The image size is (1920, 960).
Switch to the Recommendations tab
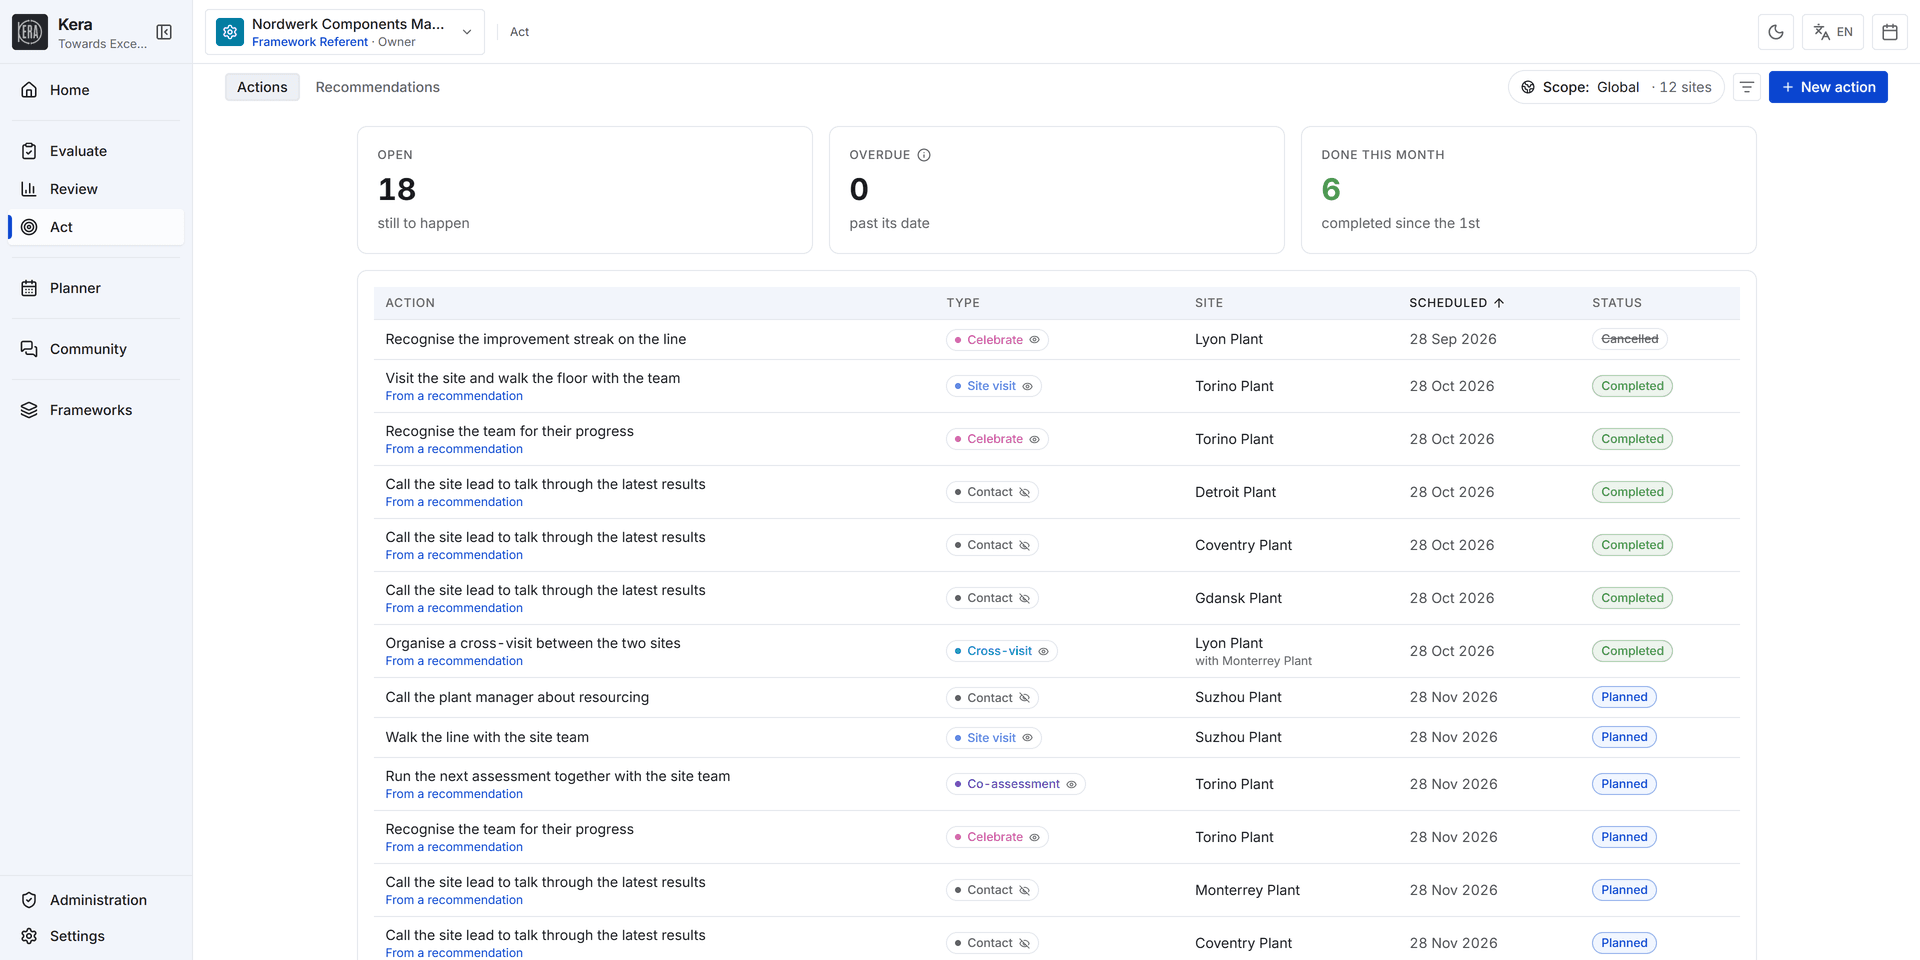378,87
